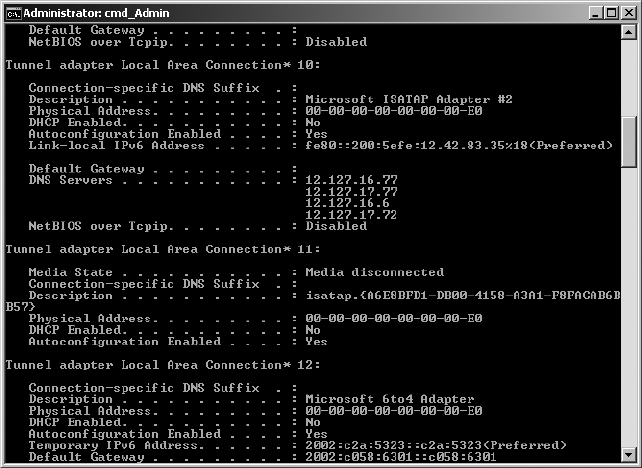Click DNS server address 12.127.17.72
Viewport: 642px width, 468px height.
[x=351, y=214]
